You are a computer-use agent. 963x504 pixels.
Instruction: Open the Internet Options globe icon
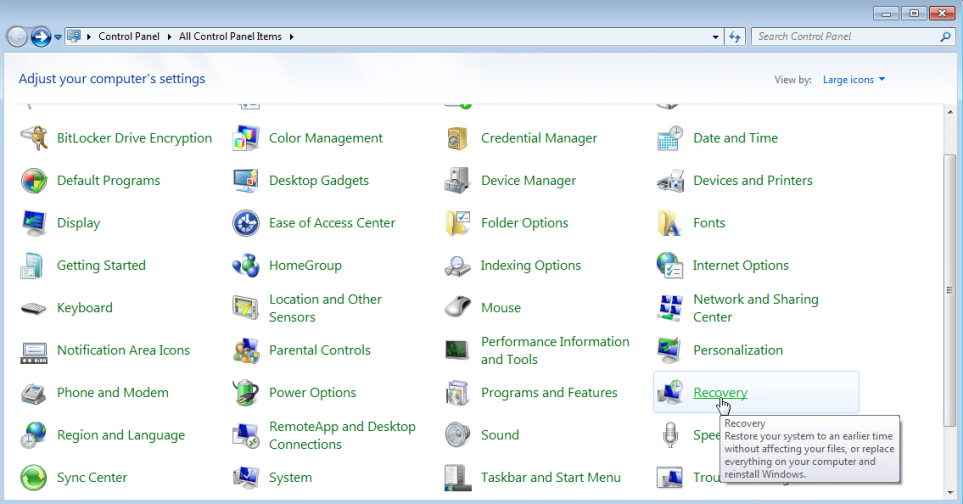tap(669, 265)
